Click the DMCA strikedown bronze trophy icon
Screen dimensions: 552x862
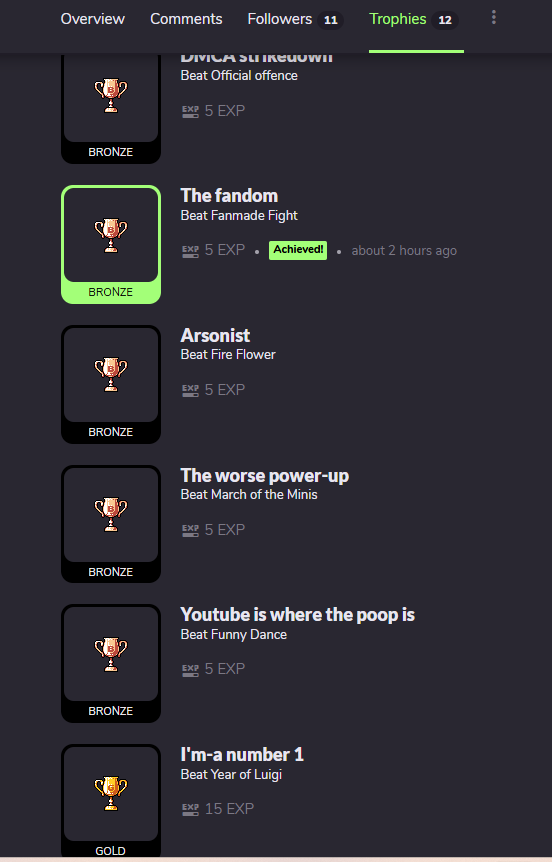tap(111, 96)
